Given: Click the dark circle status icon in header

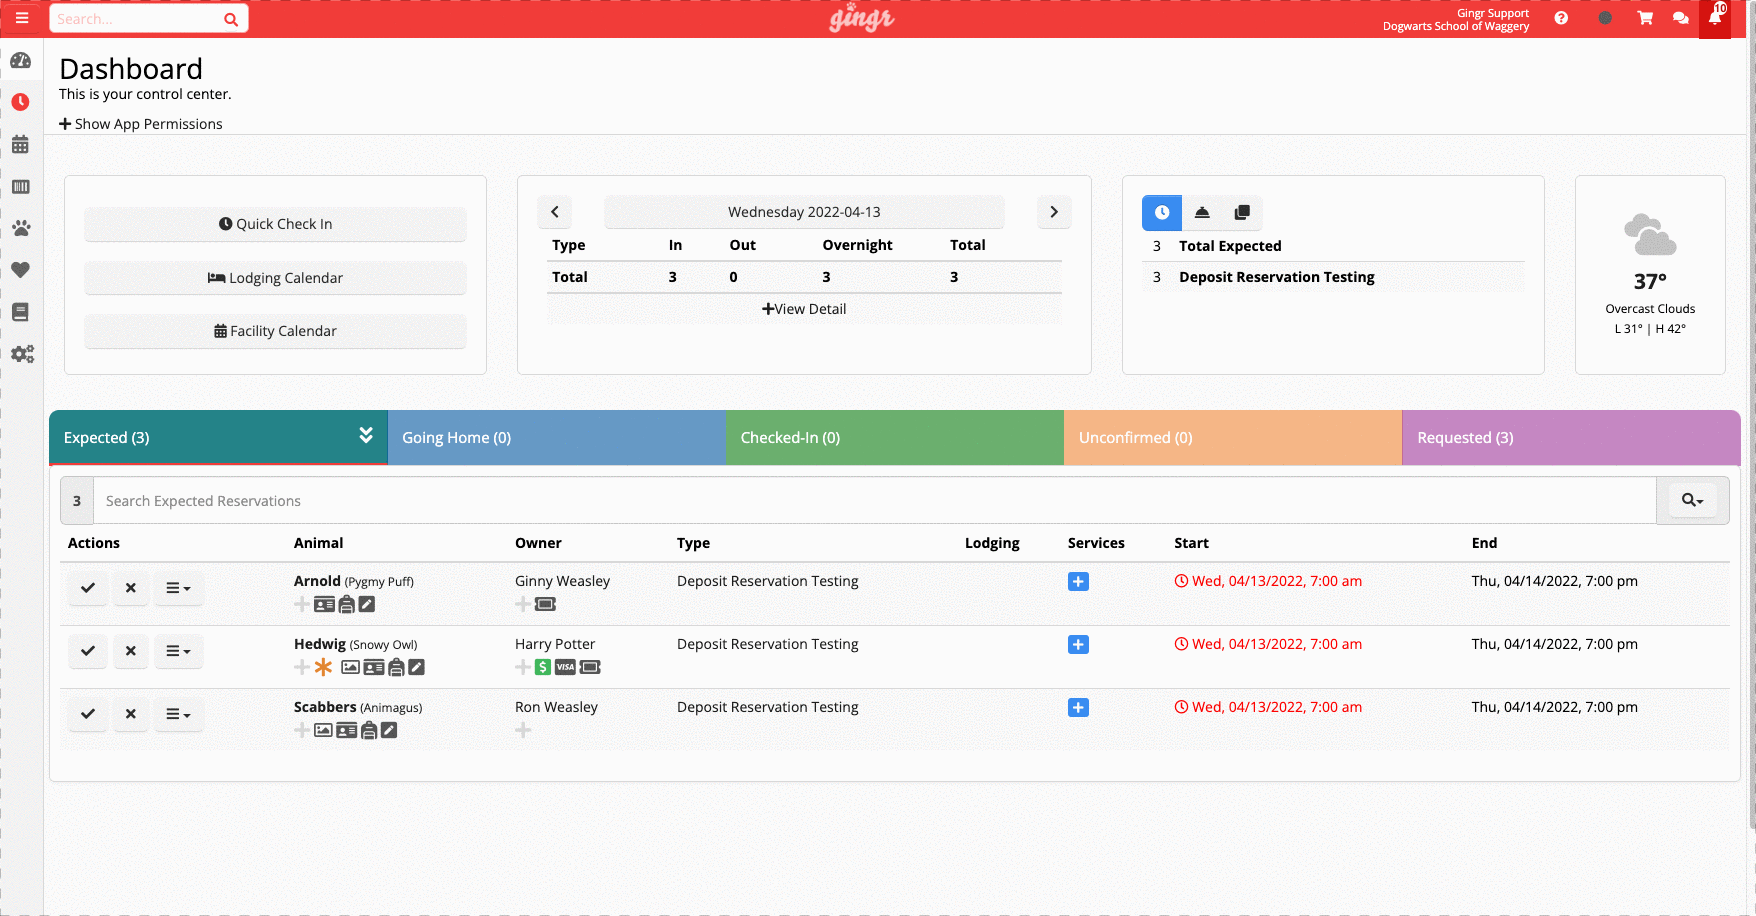Looking at the screenshot, I should coord(1605,18).
